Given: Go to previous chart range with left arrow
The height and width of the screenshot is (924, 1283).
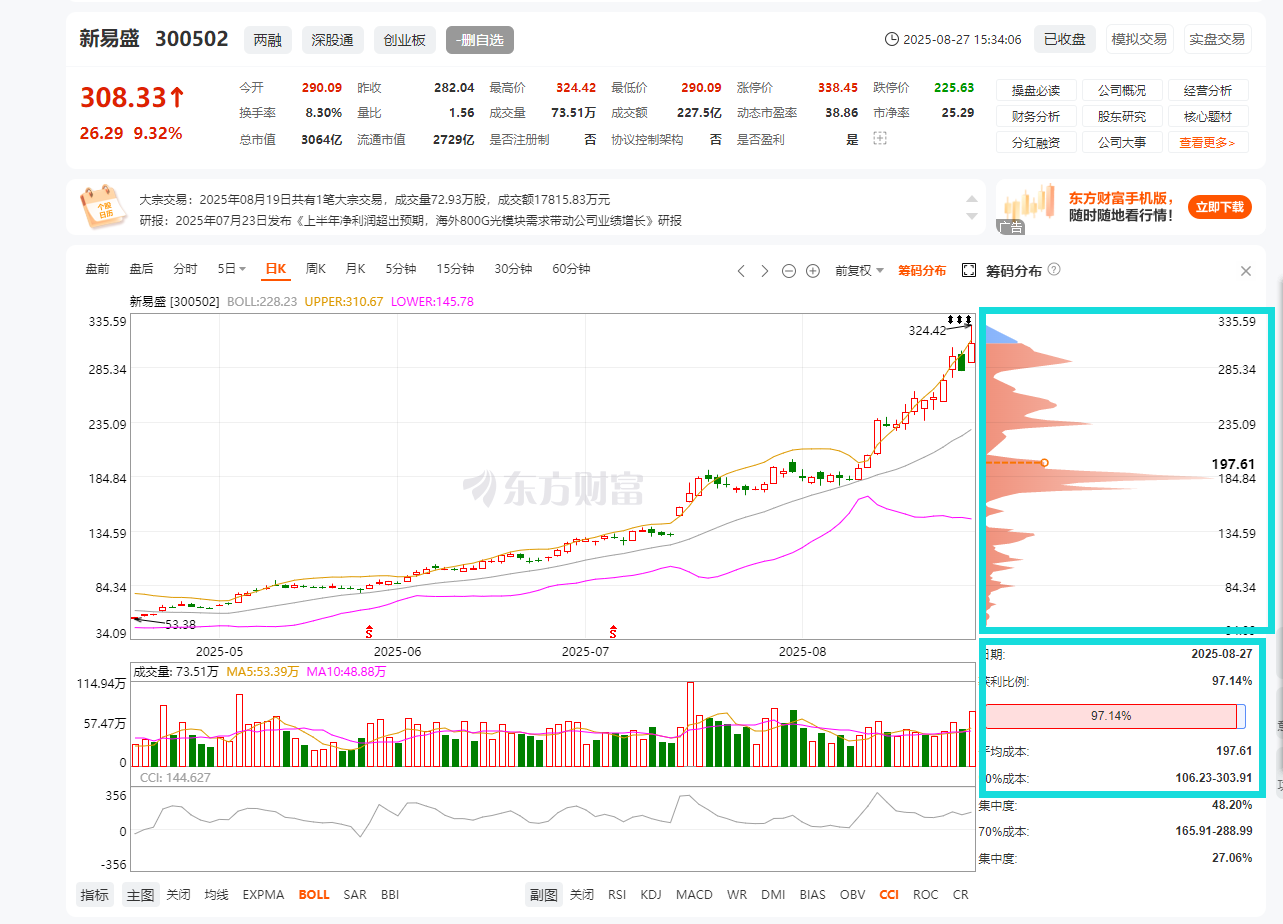Looking at the screenshot, I should coord(741,271).
